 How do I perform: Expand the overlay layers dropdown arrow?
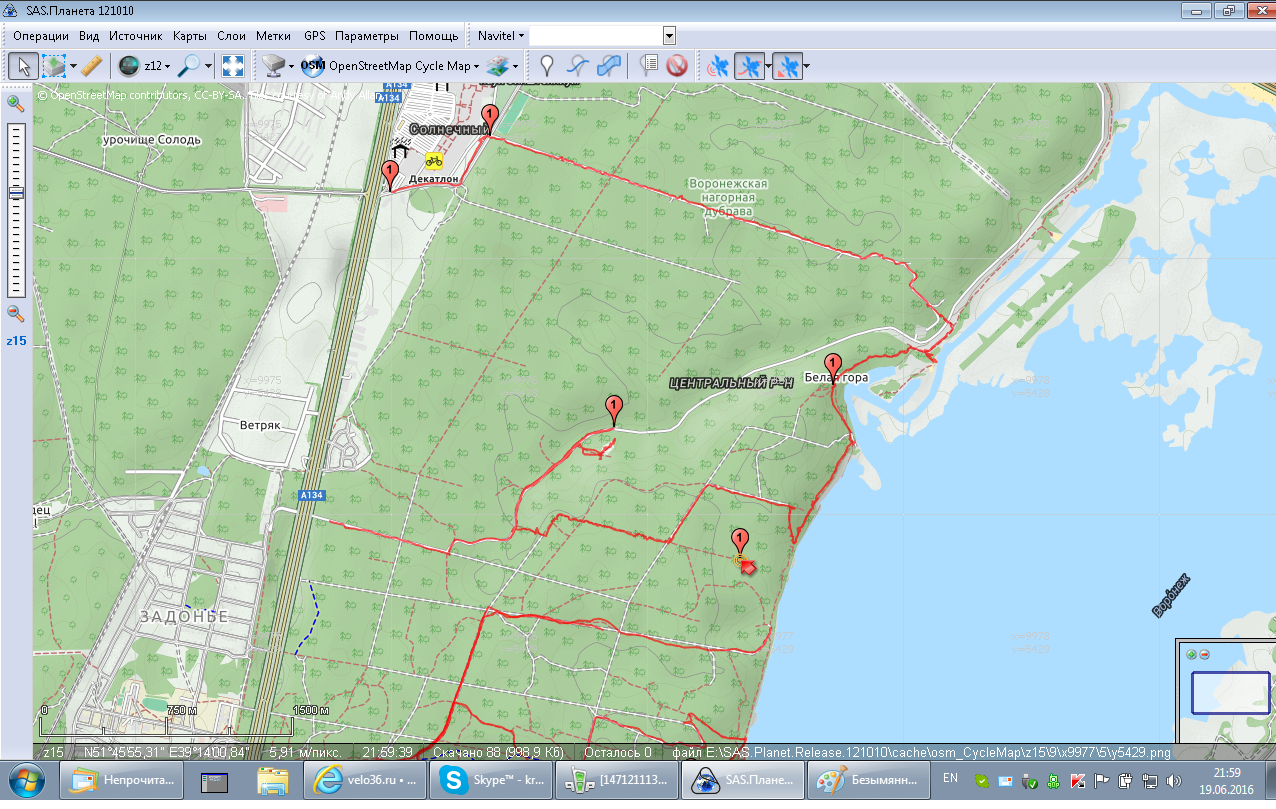pyautogui.click(x=516, y=66)
